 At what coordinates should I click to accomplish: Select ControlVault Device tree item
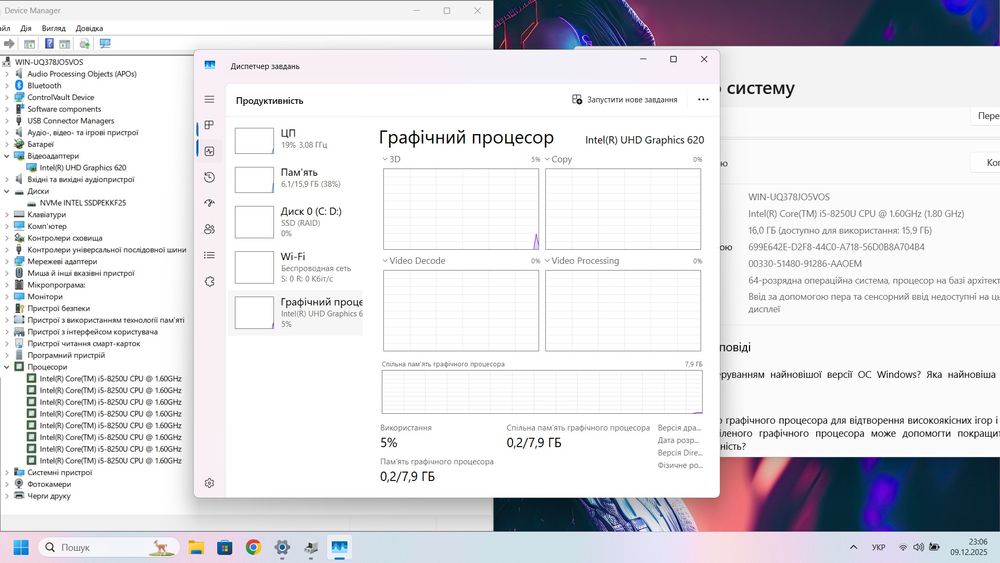point(61,98)
